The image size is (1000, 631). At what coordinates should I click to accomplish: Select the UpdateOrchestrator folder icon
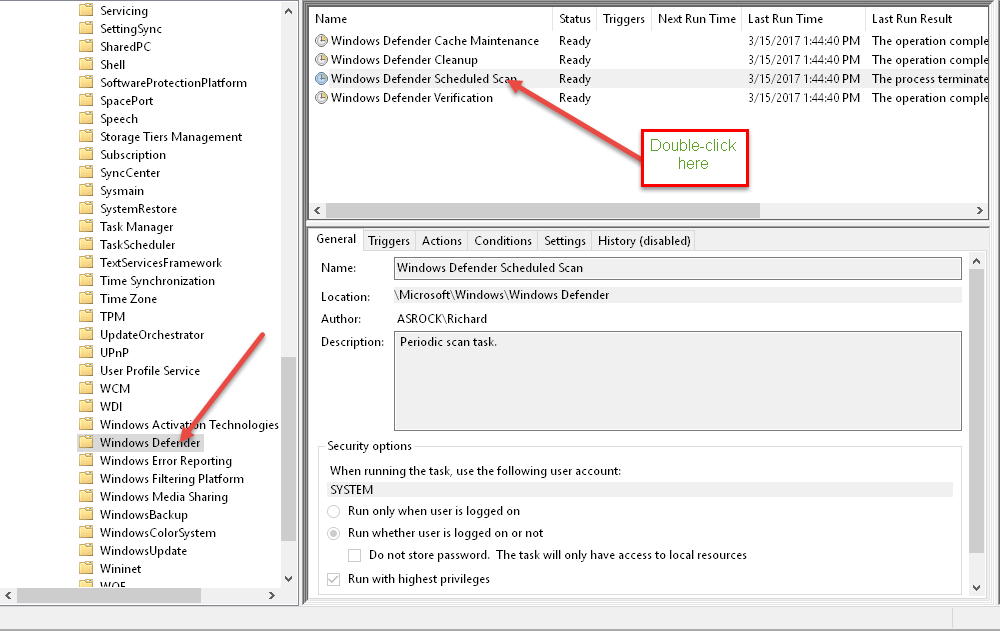tap(86, 334)
